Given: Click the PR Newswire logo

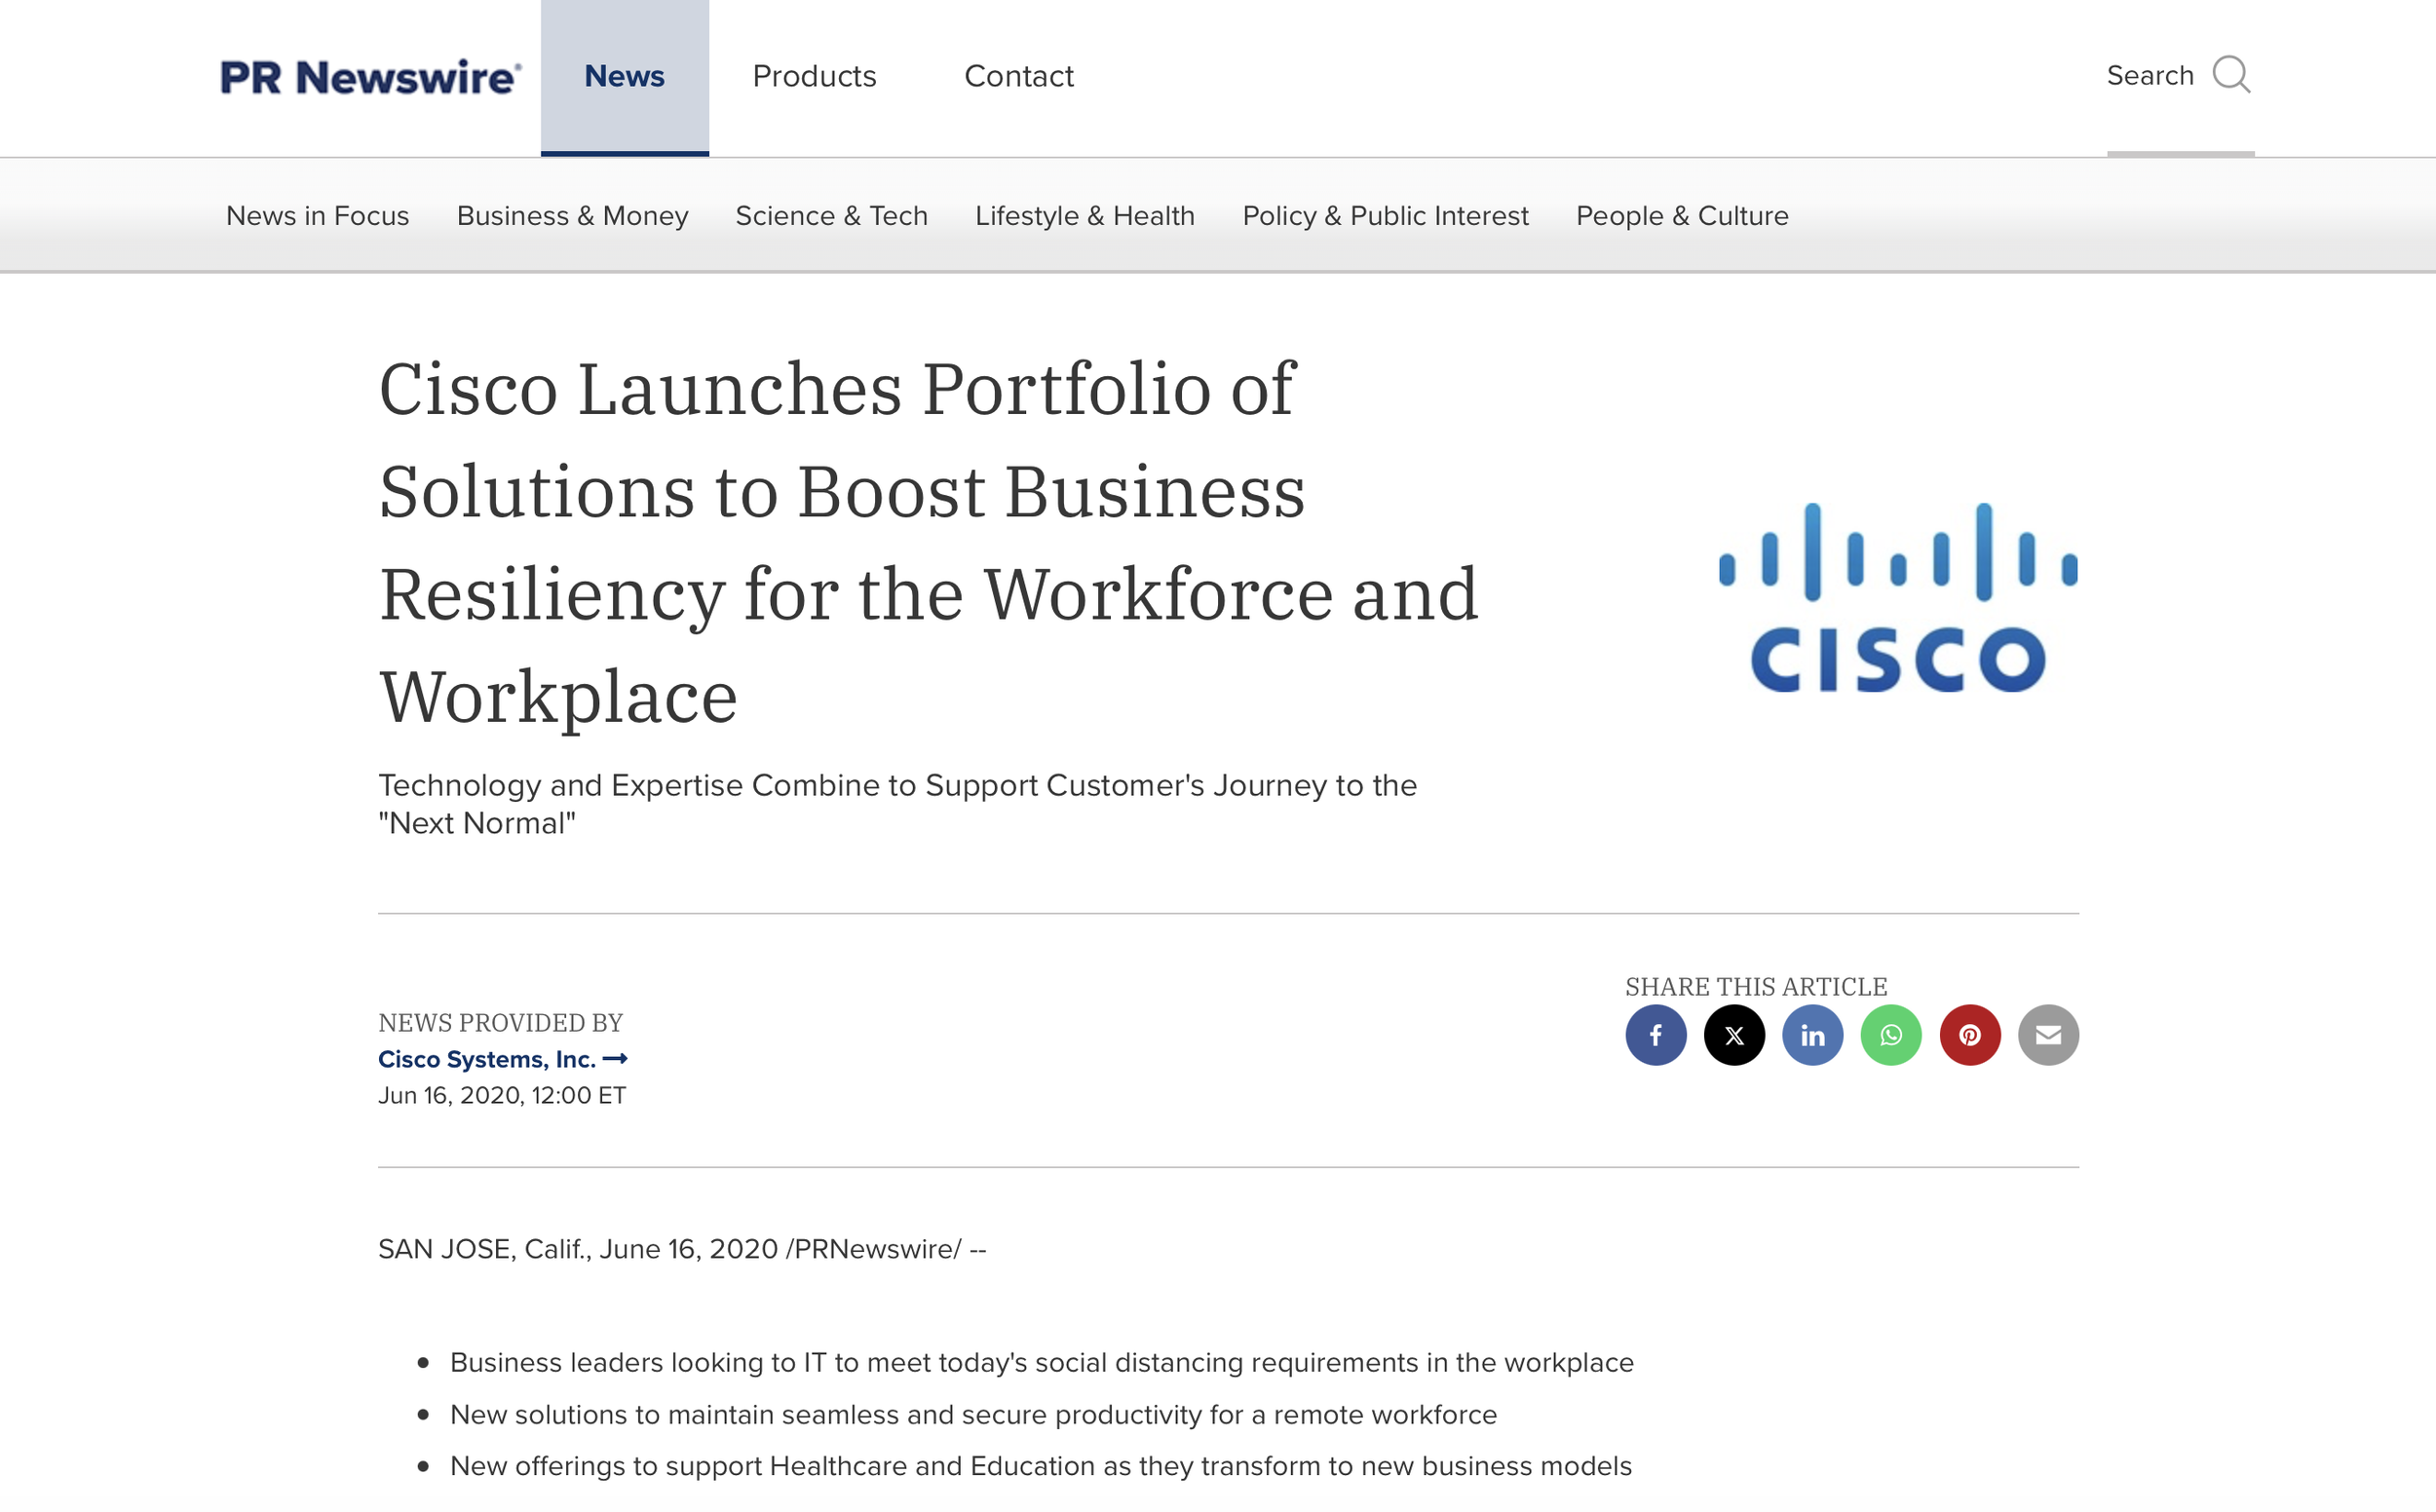Looking at the screenshot, I should tap(370, 77).
